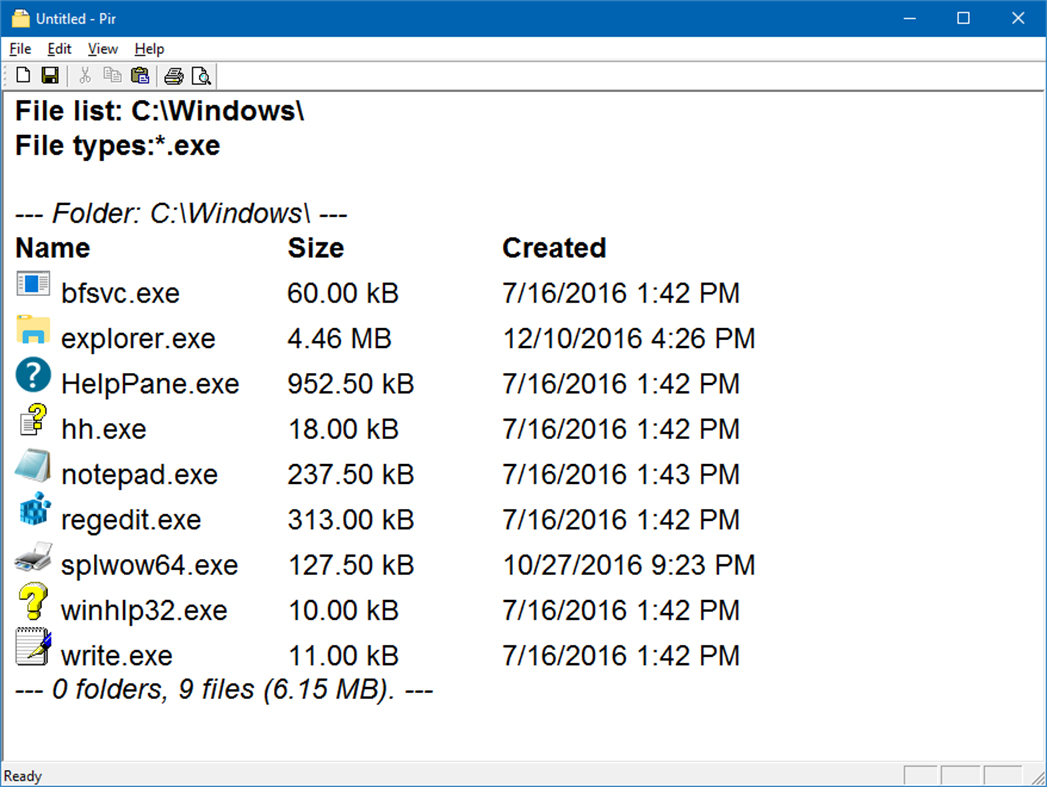Click the '7/16/2016 1:43 PM' created date

(x=622, y=475)
